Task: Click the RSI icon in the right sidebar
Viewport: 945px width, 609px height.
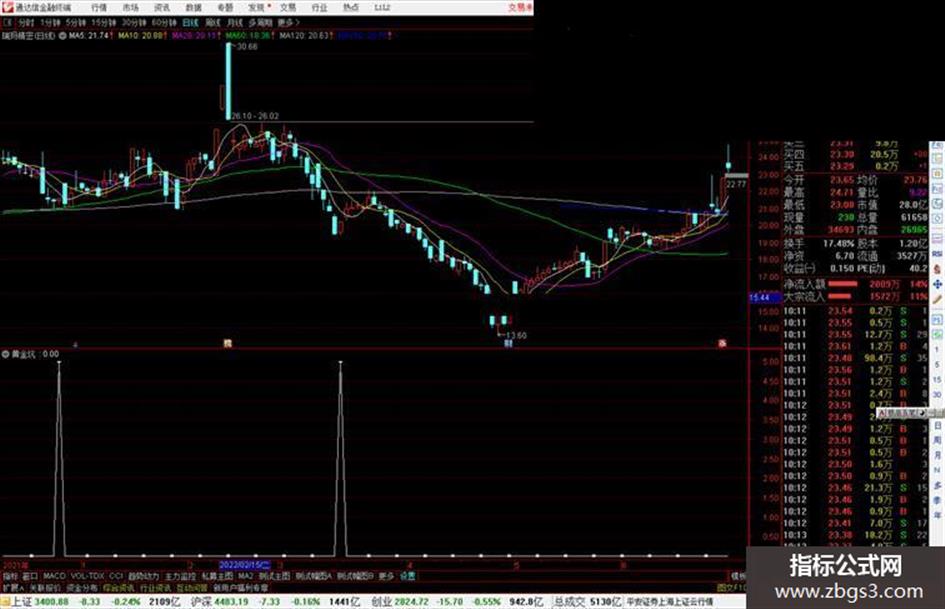Action: tap(937, 254)
